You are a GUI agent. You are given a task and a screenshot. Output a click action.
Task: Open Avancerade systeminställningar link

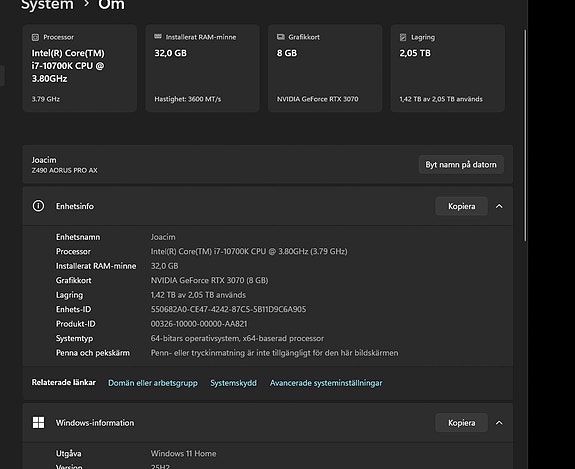click(326, 383)
